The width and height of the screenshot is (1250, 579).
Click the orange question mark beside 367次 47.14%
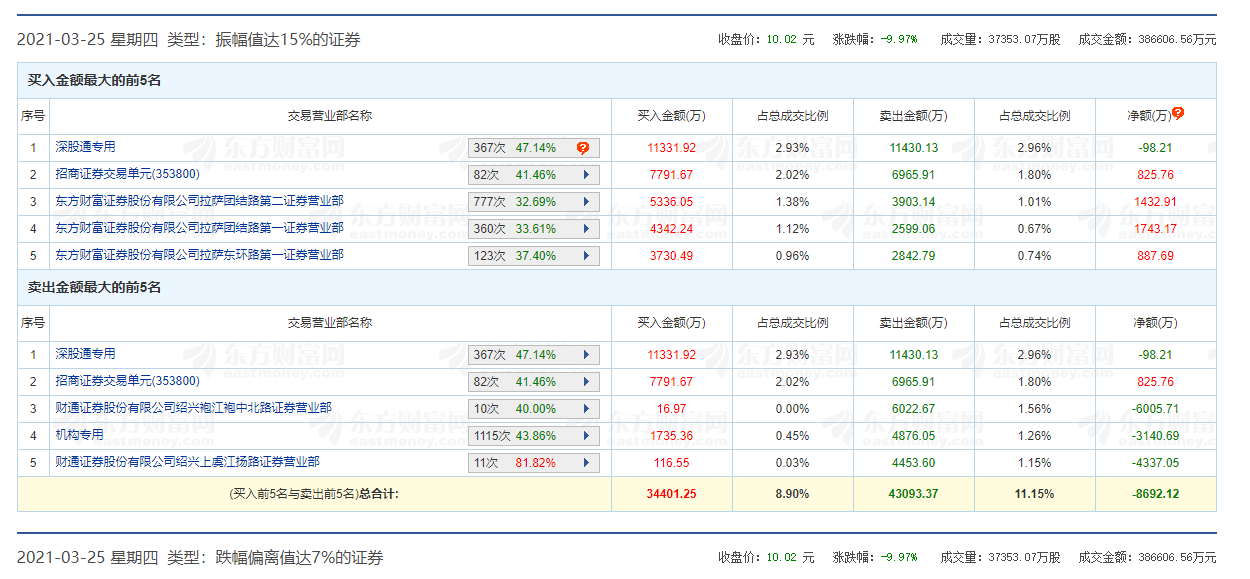point(583,148)
